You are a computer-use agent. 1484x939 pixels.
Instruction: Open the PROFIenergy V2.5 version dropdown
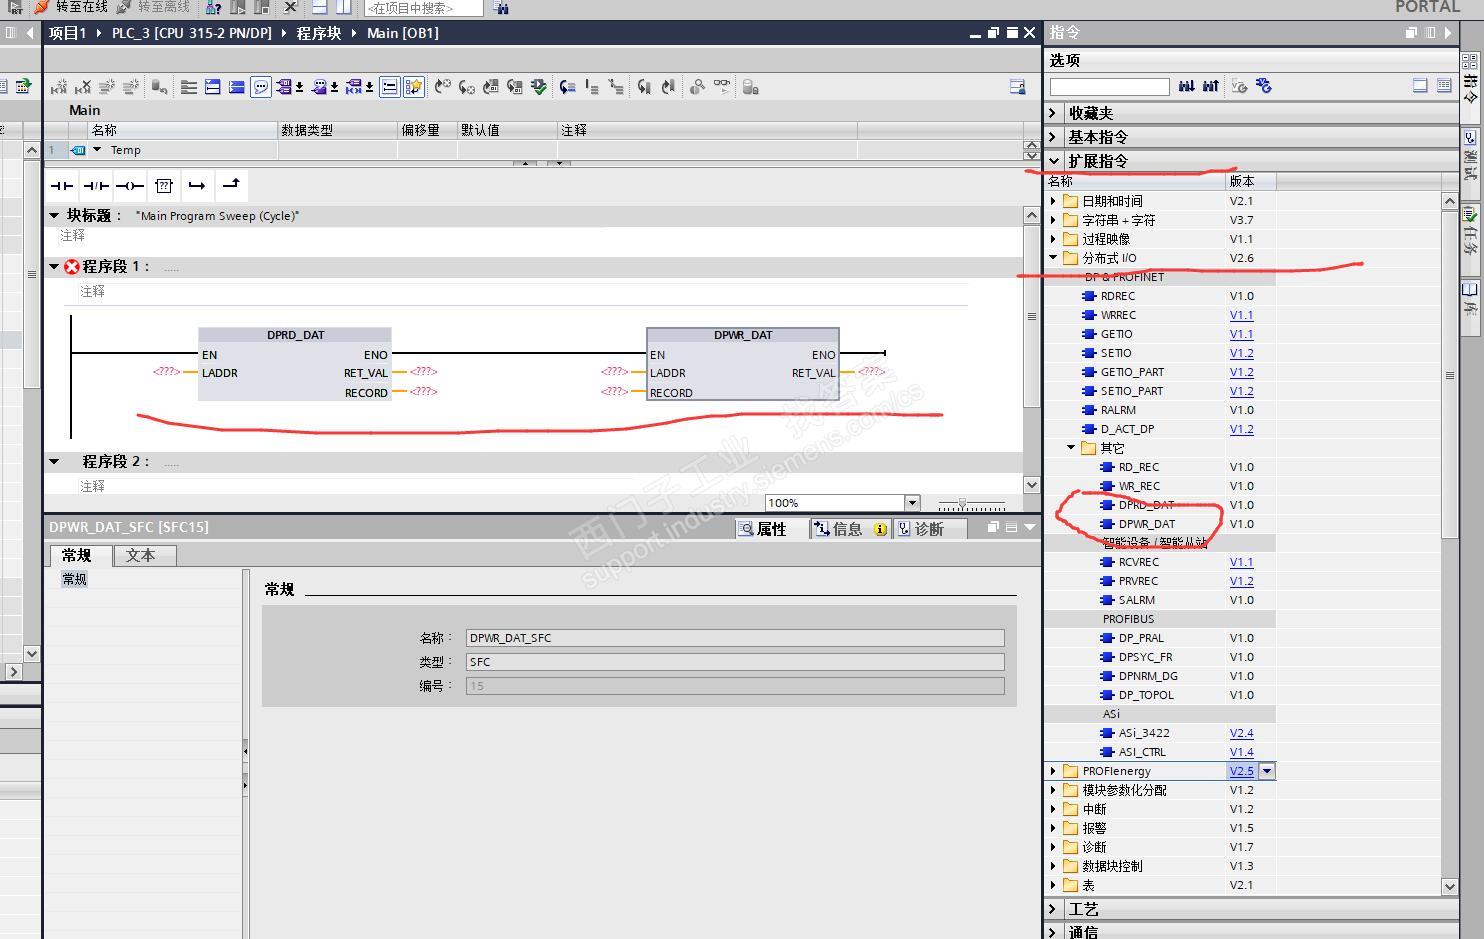[1267, 771]
